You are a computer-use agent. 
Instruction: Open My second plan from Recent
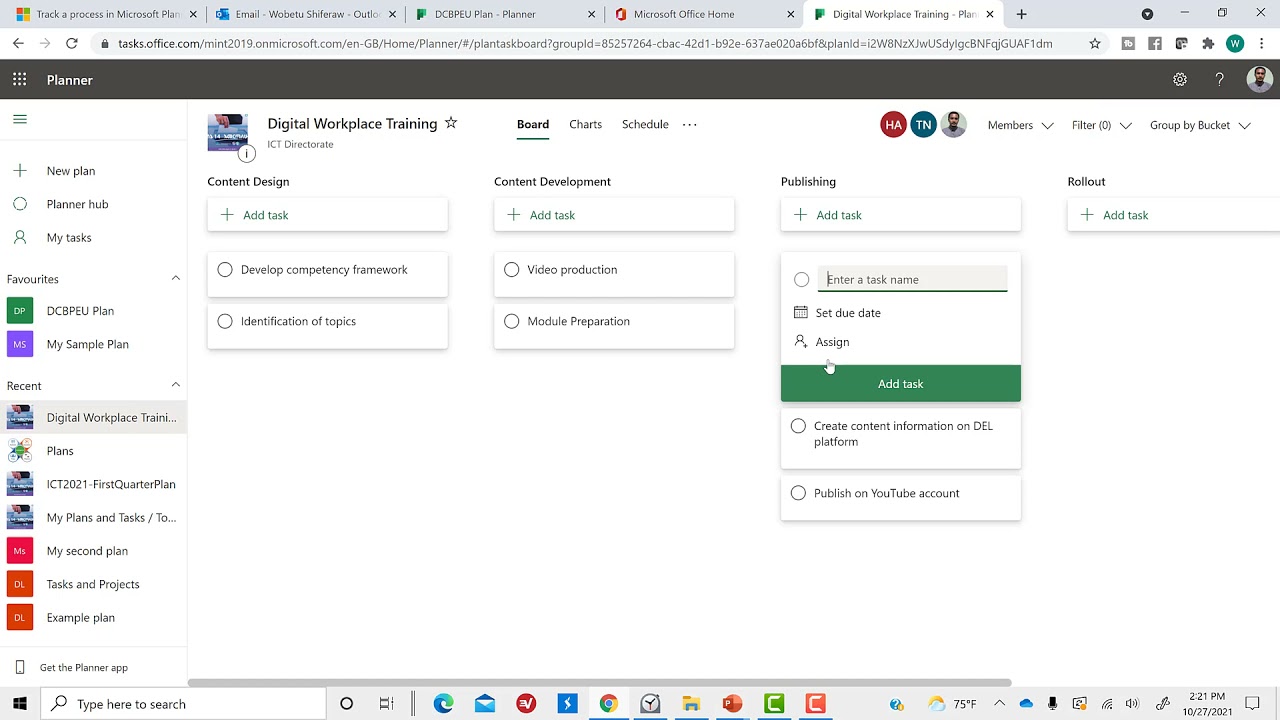click(x=87, y=551)
